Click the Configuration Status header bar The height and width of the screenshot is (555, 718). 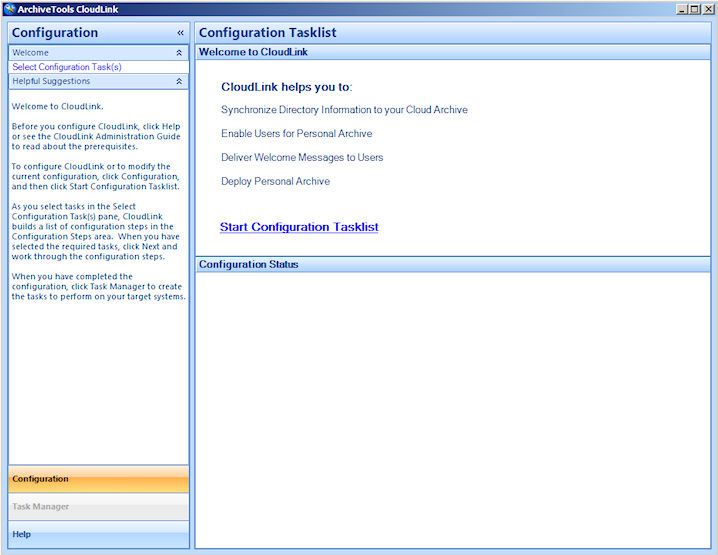(452, 265)
